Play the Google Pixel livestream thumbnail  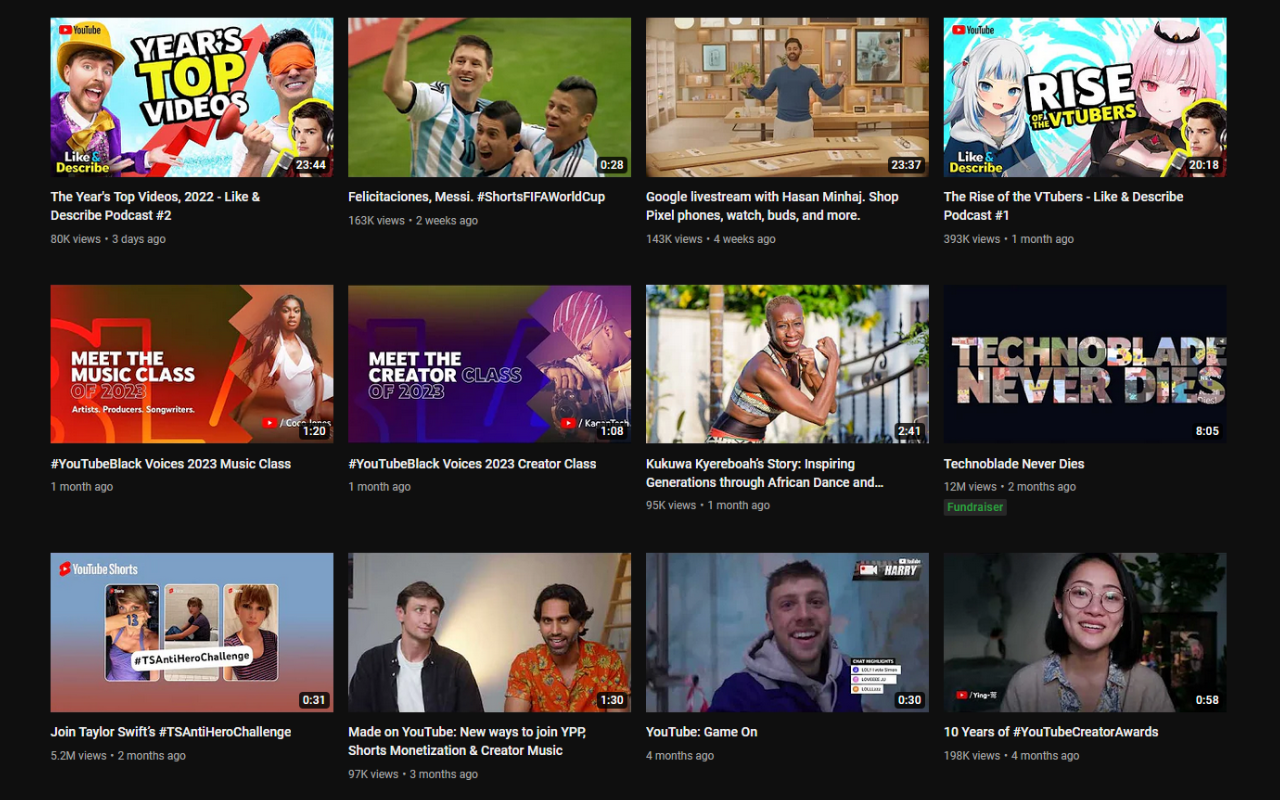click(x=787, y=97)
